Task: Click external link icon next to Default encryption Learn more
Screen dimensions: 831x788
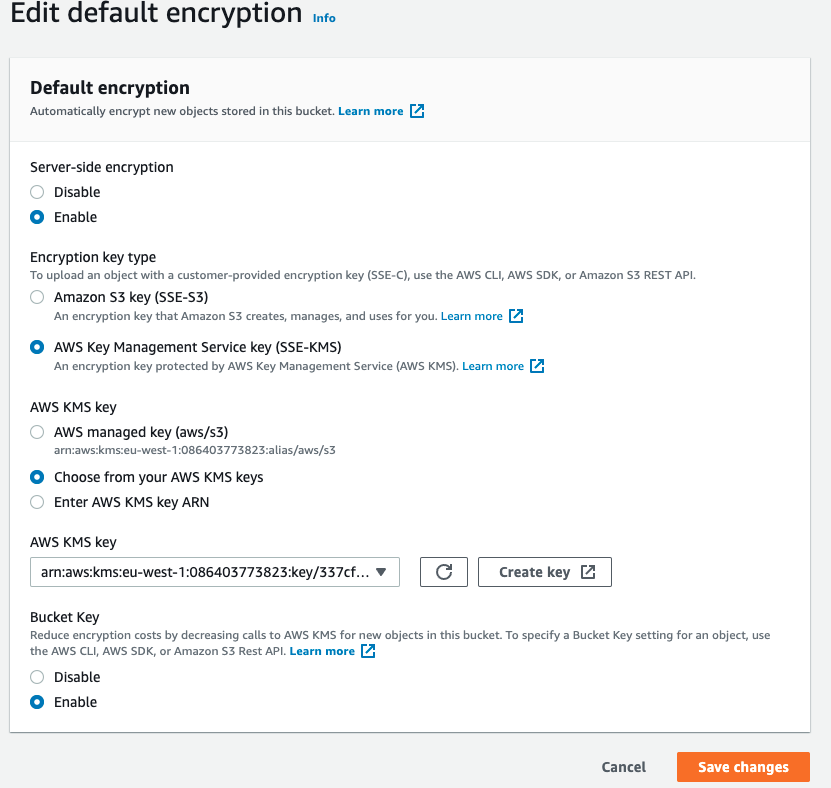Action: pos(418,111)
